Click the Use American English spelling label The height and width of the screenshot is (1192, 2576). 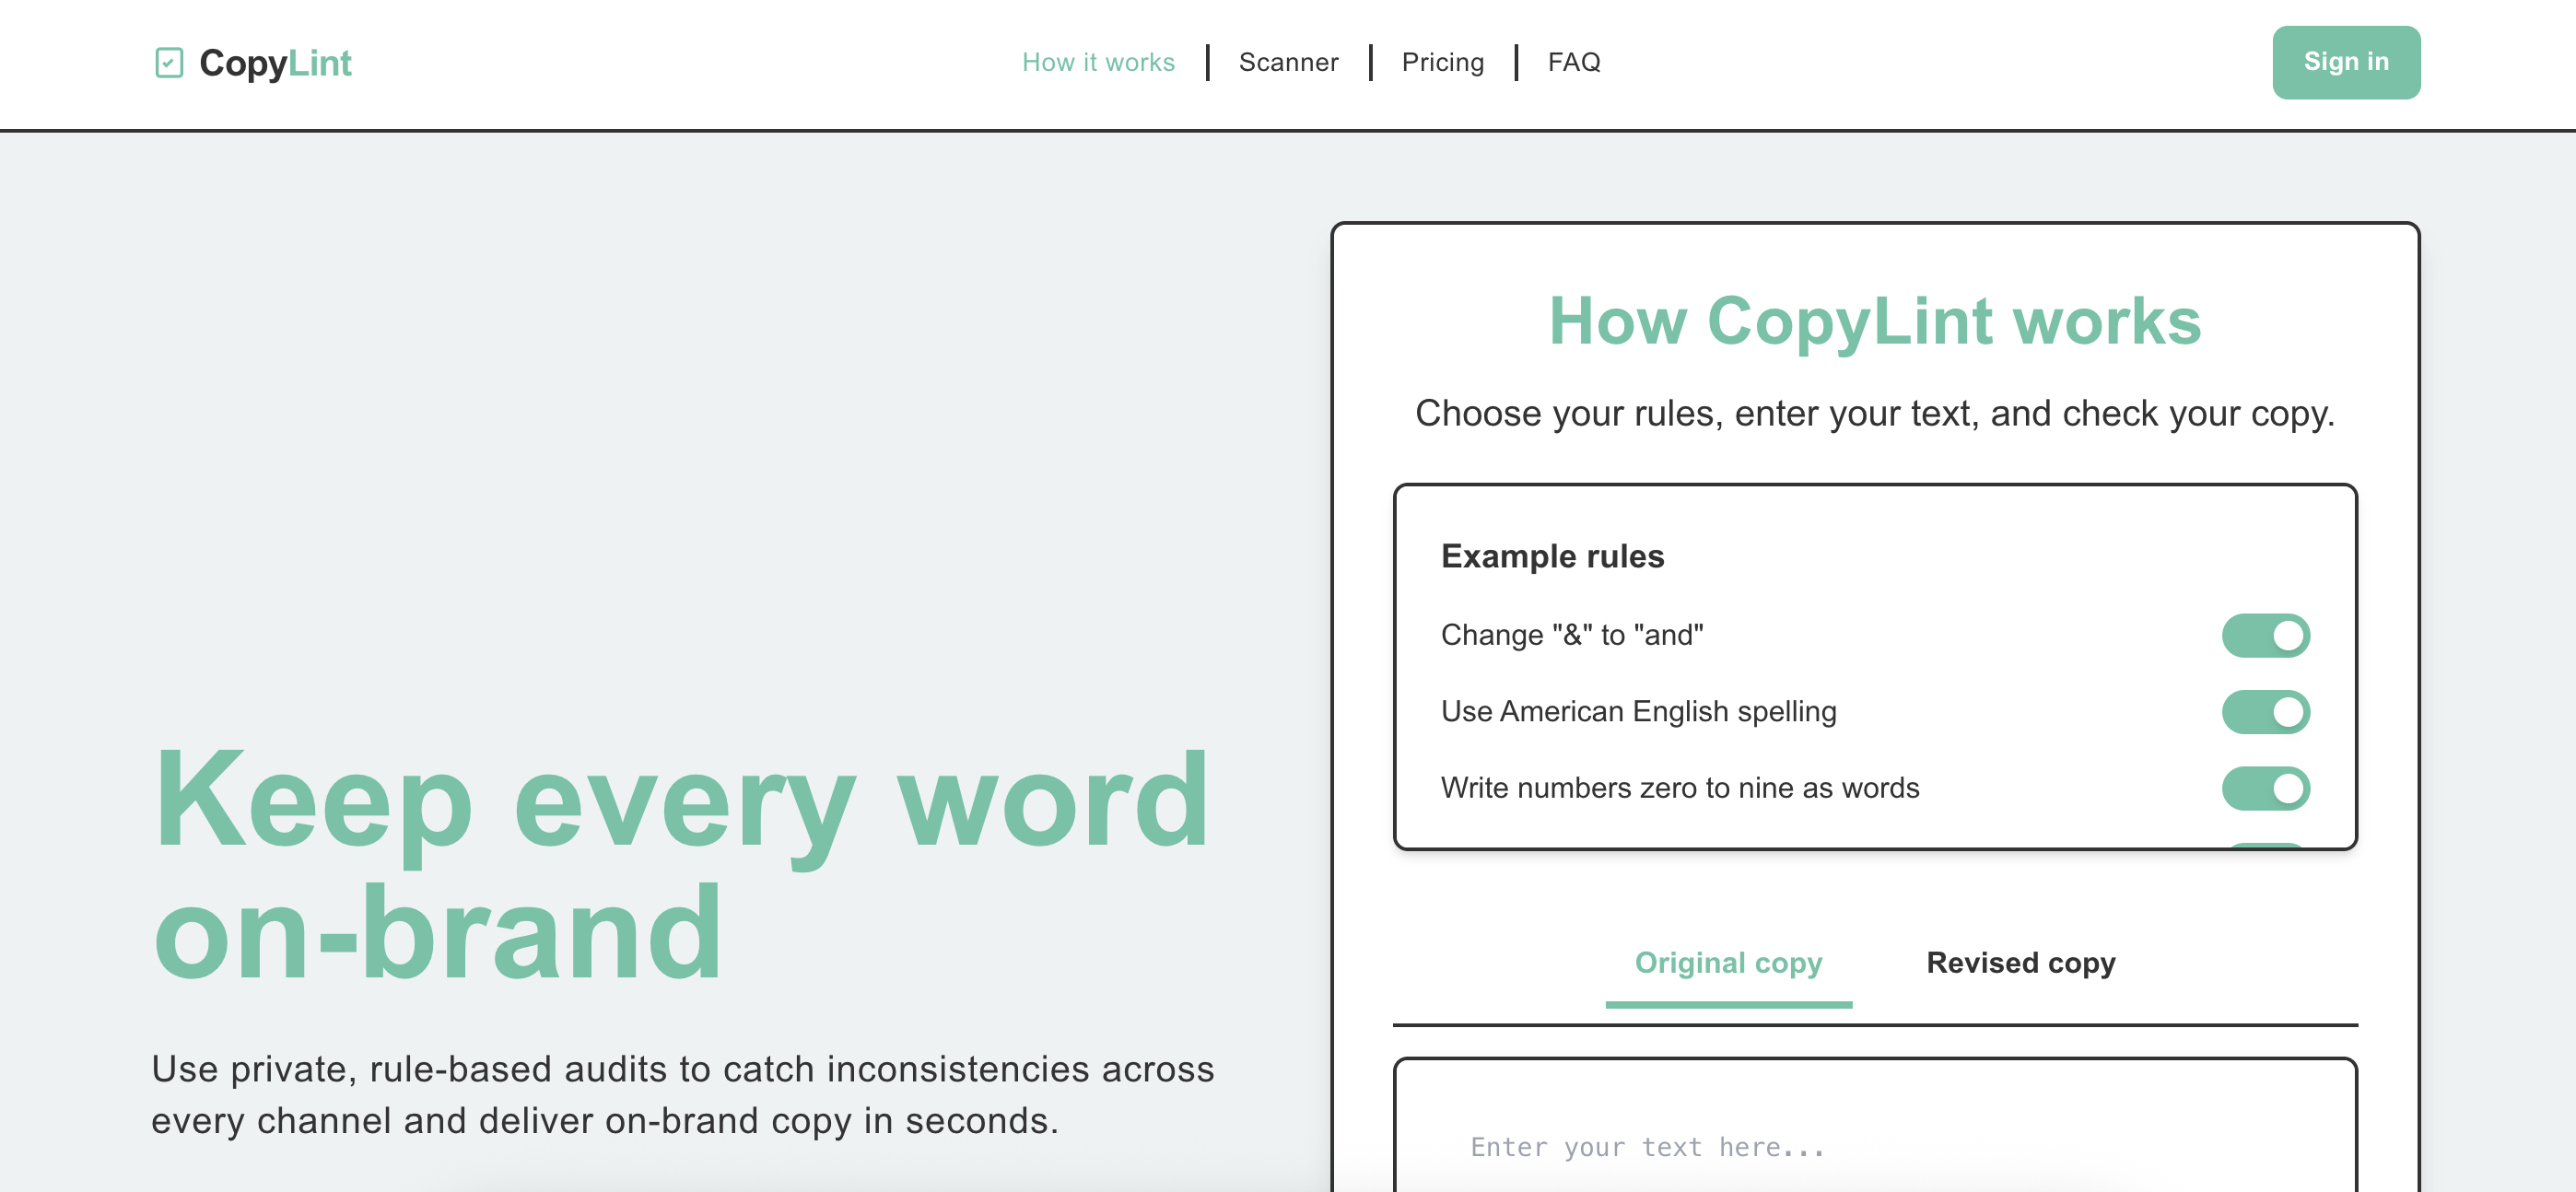pos(1638,712)
